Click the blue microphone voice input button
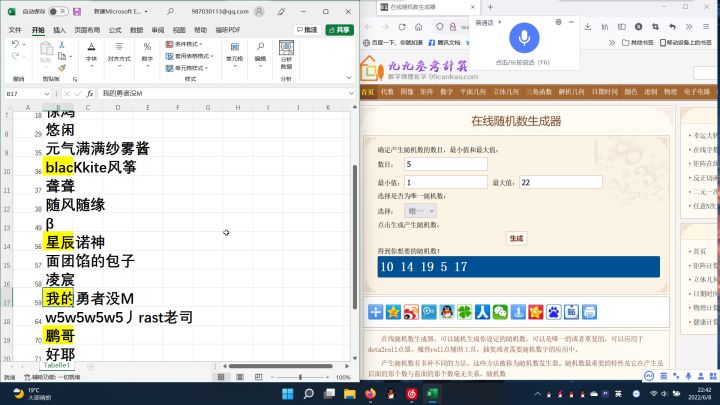This screenshot has width=720, height=405. point(524,38)
